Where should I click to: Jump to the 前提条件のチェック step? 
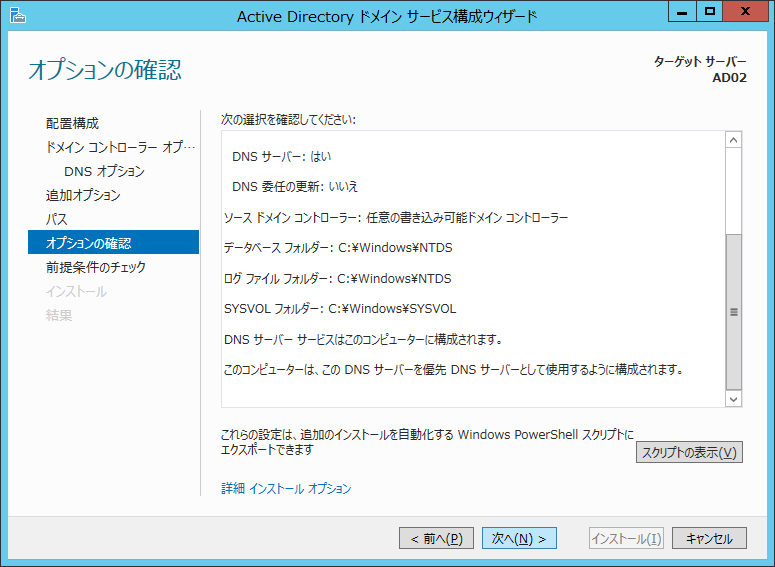[x=95, y=267]
